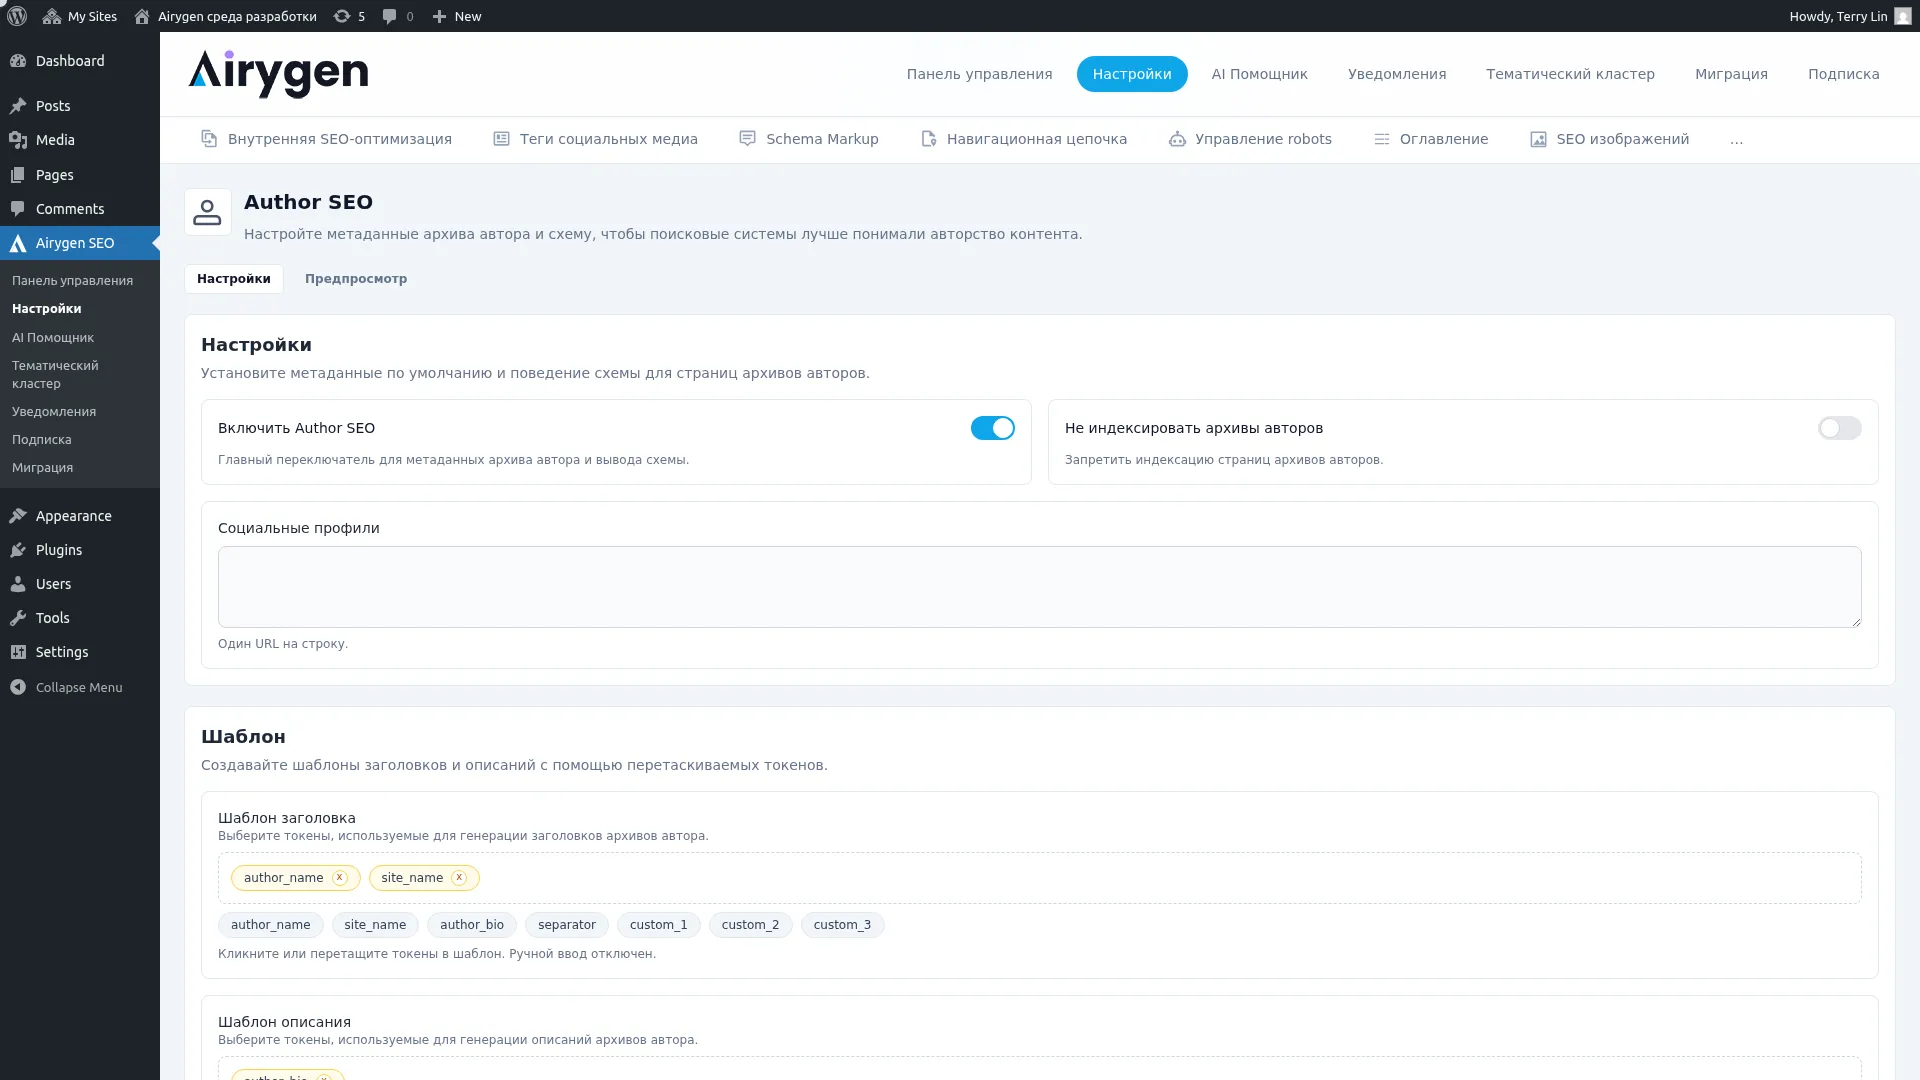Screen dimensions: 1920x1080
Task: Add the custom_2 token to title template
Action: tap(750, 925)
